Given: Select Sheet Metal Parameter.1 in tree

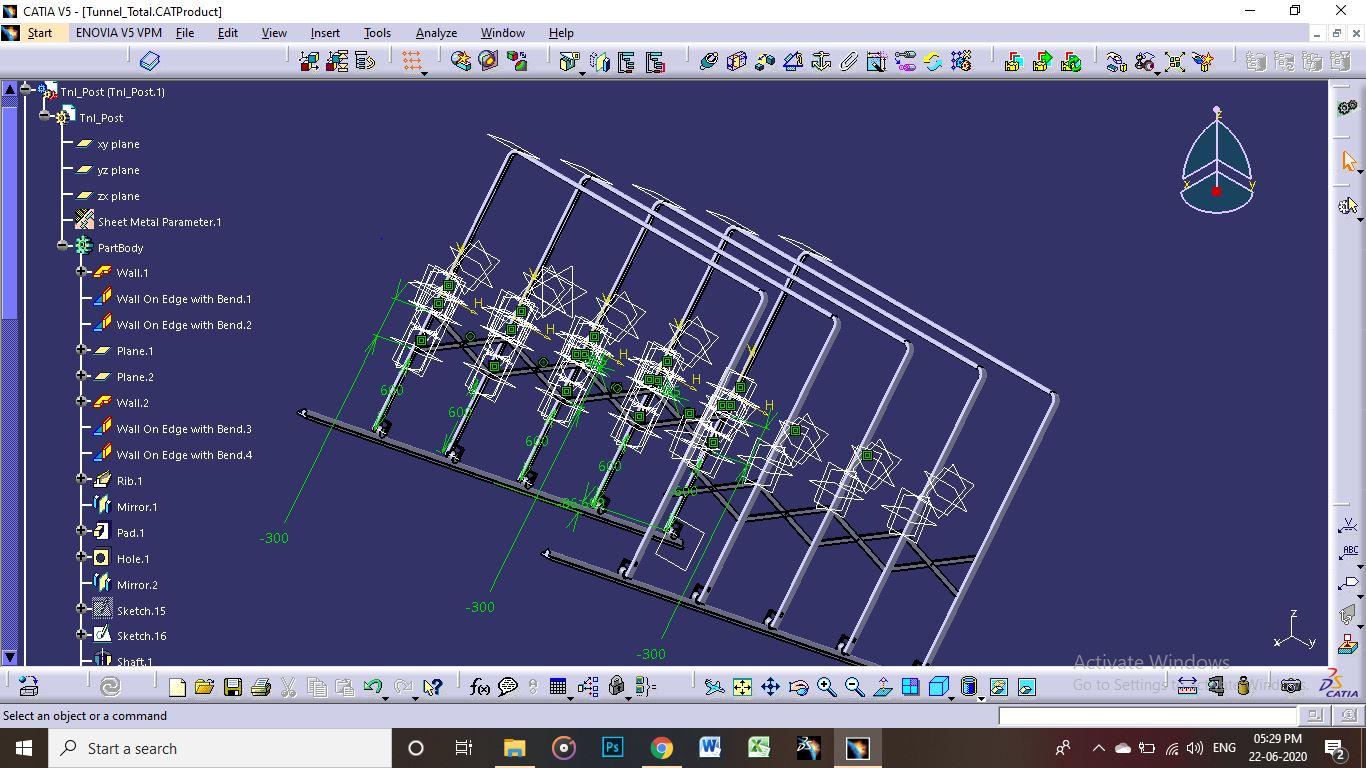Looking at the screenshot, I should (x=159, y=222).
